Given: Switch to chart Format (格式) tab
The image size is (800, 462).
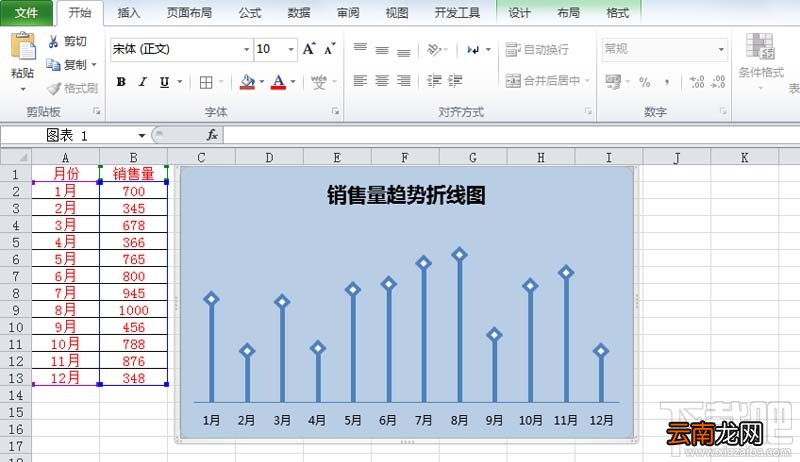Looking at the screenshot, I should click(x=617, y=13).
